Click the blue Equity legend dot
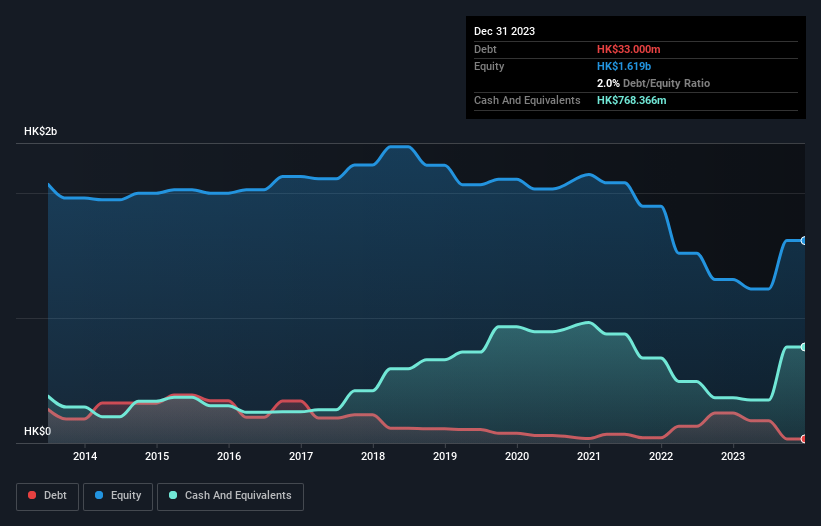This screenshot has height=526, width=821. pos(99,495)
